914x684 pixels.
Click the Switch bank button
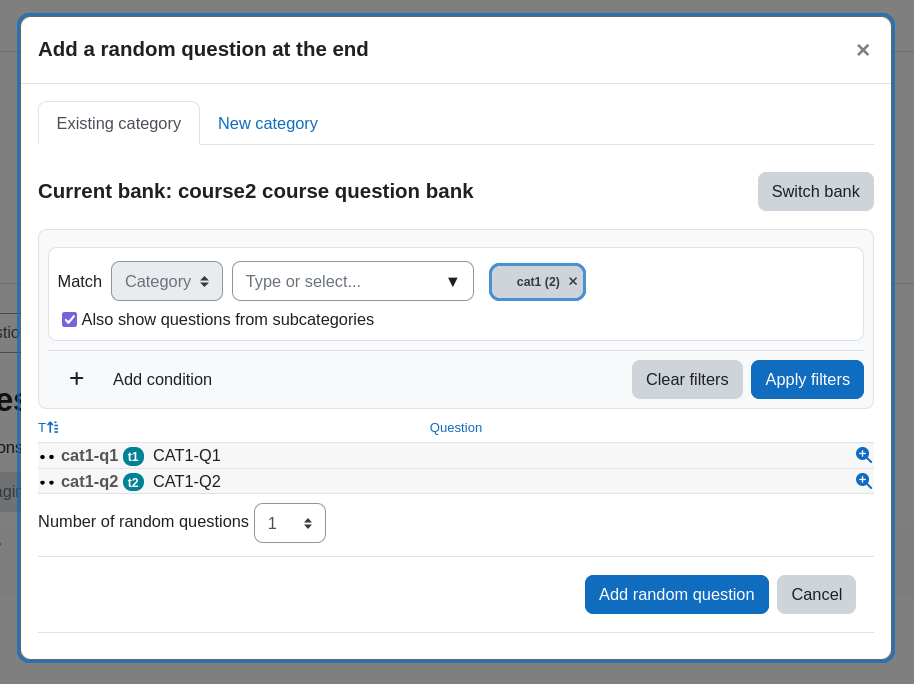[815, 191]
